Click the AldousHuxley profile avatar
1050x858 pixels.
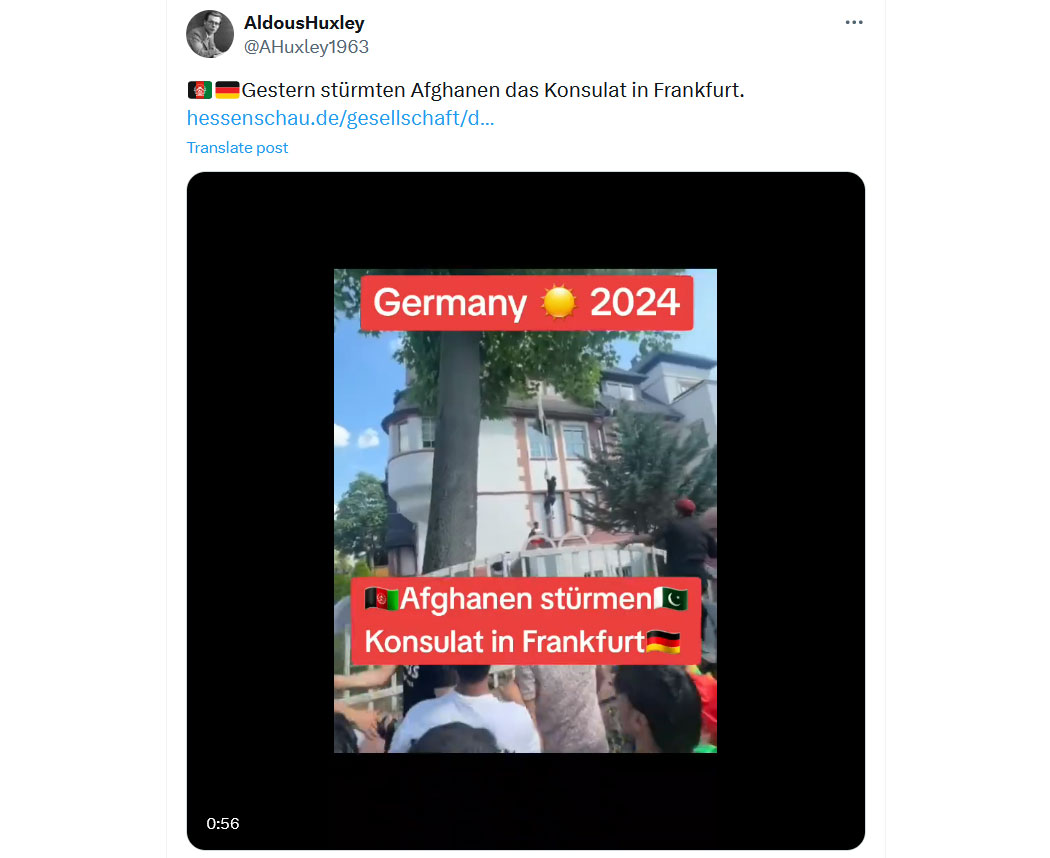click(x=210, y=34)
